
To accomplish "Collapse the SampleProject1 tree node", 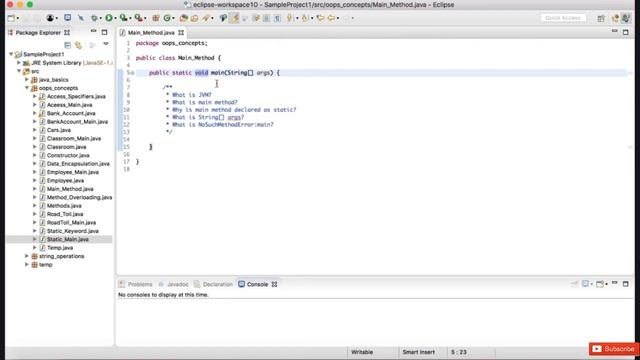I will 11,54.
